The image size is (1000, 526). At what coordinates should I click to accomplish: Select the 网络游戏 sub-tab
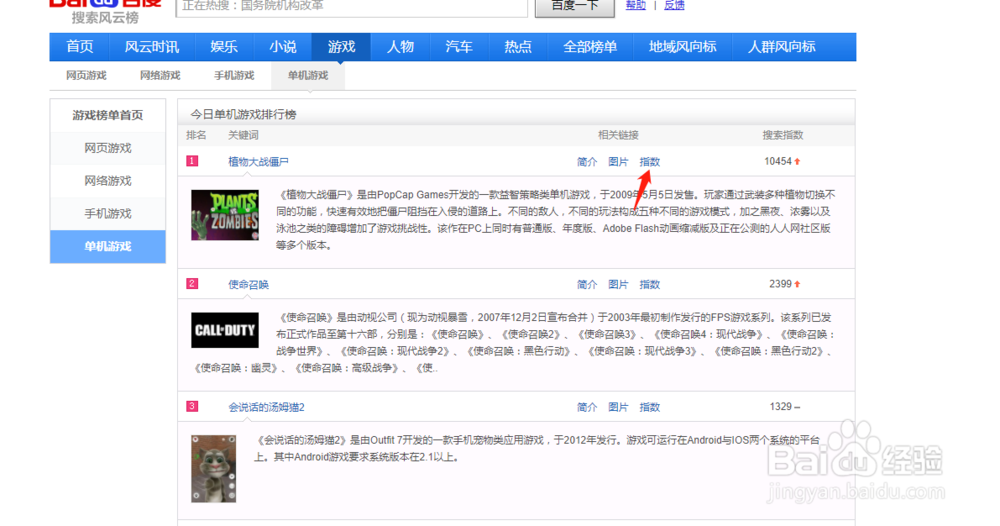(160, 75)
